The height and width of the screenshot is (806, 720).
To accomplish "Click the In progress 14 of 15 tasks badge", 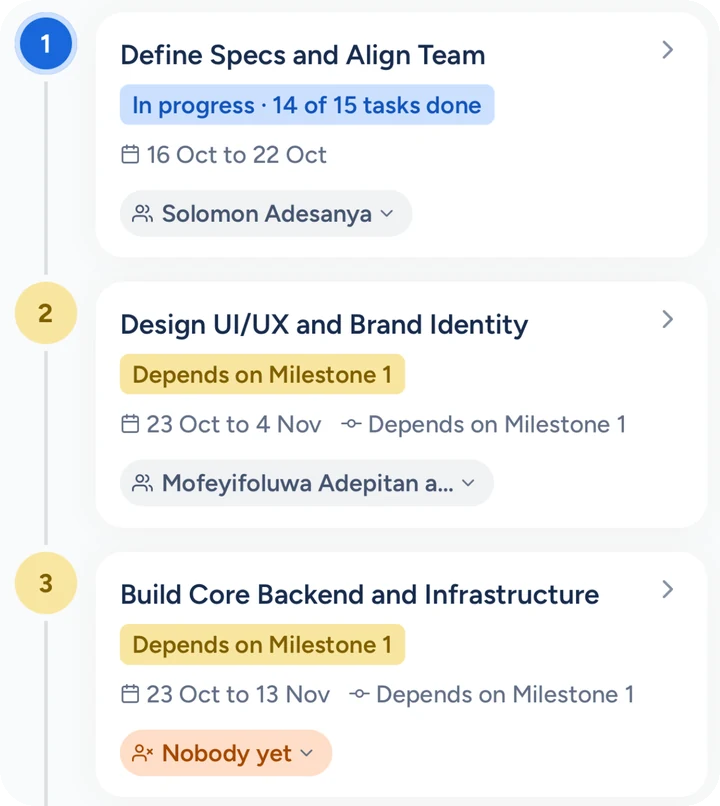I will click(307, 105).
